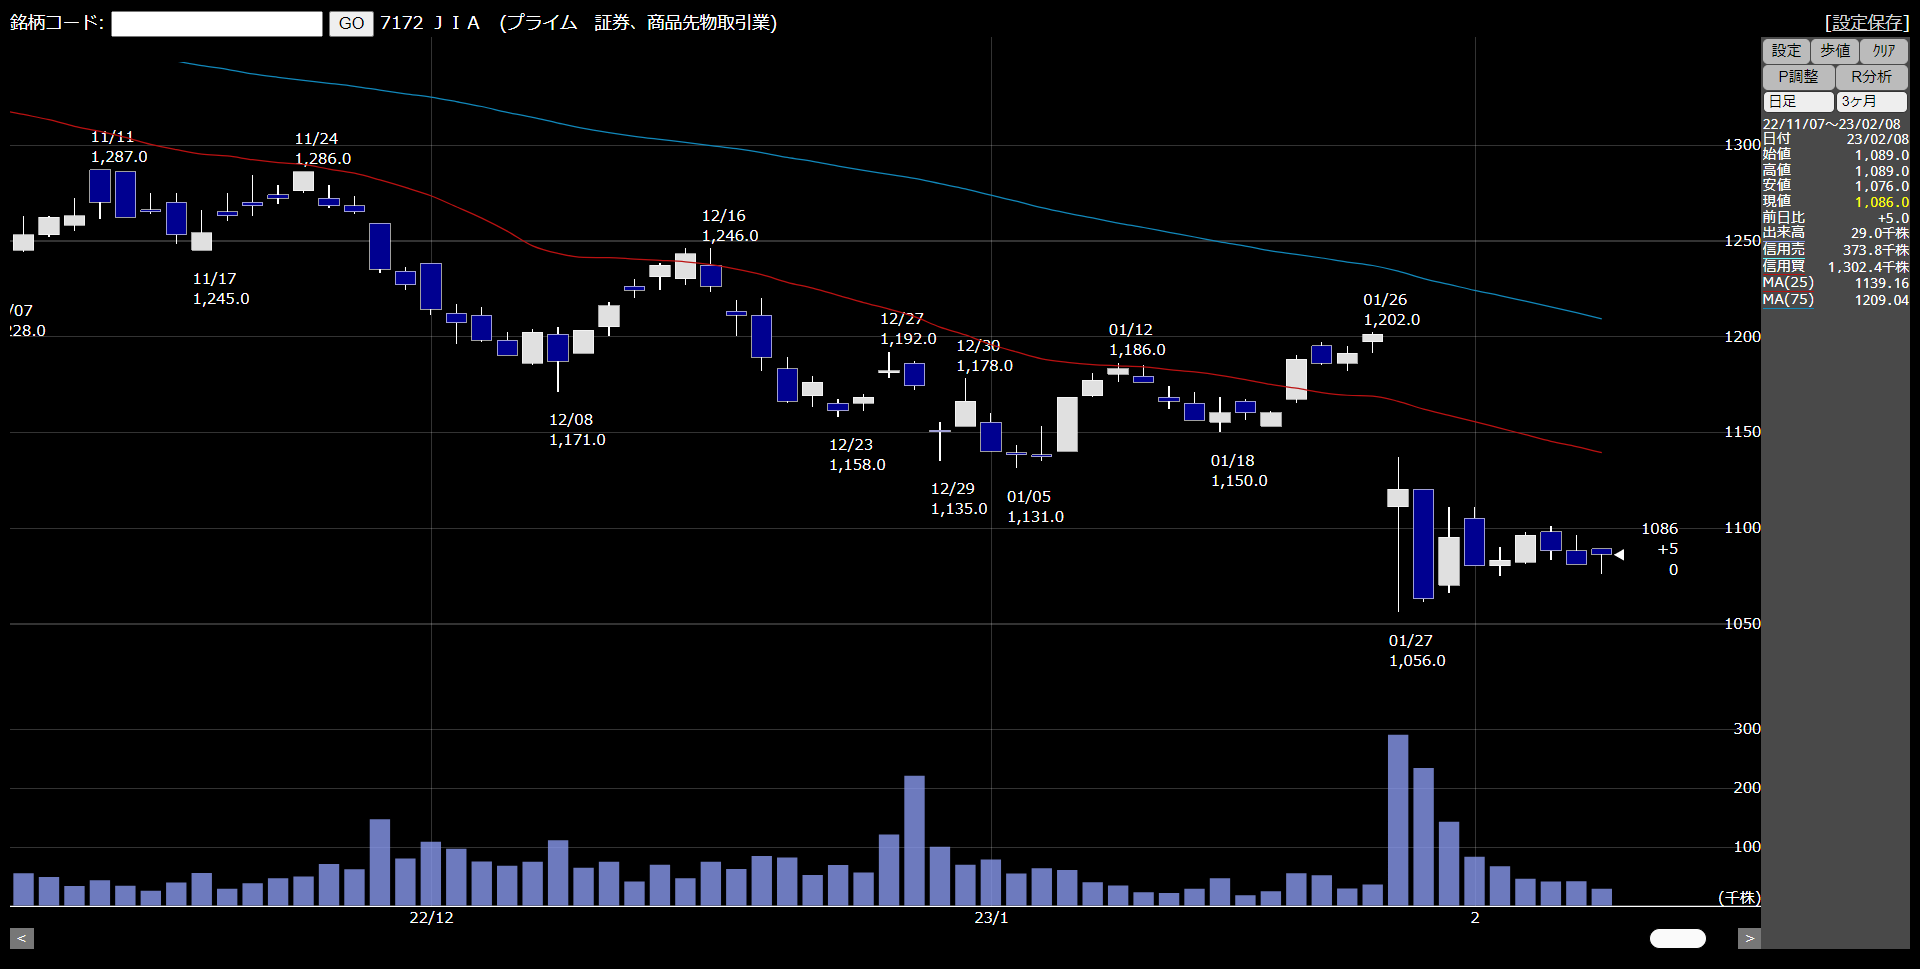Click the 01/26 1,202.0 price label

coord(1391,310)
